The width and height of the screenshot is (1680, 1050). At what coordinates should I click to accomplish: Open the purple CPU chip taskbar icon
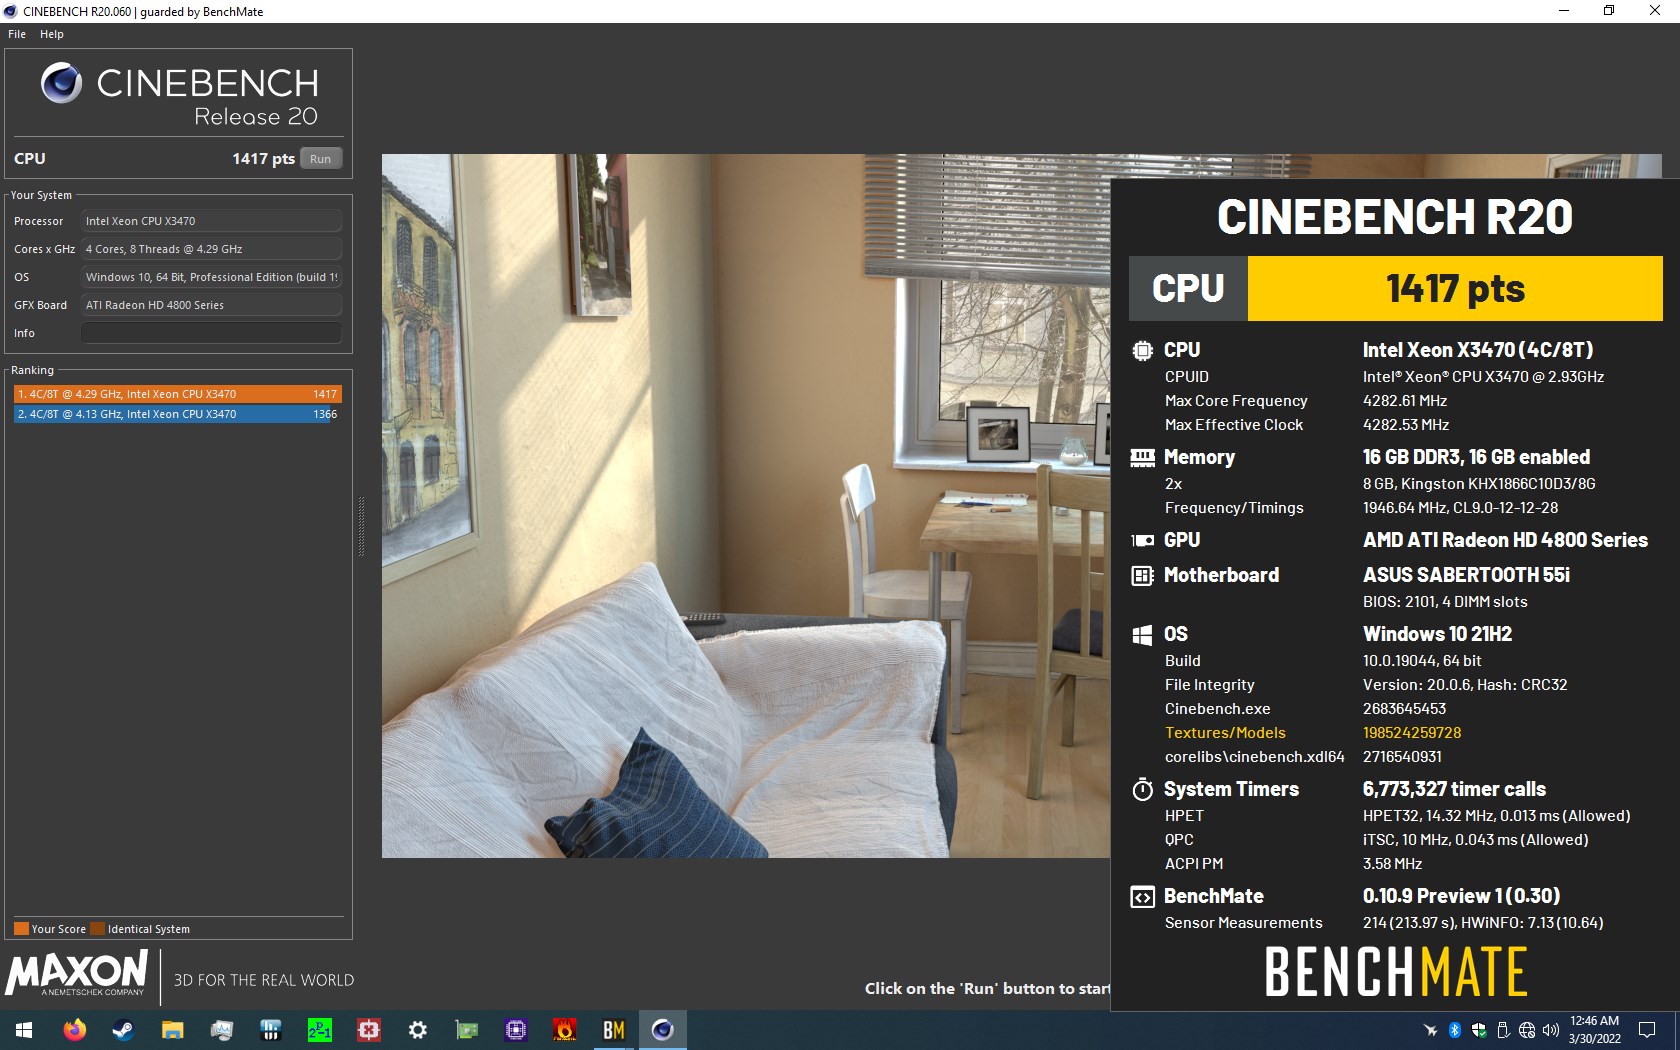point(516,1030)
